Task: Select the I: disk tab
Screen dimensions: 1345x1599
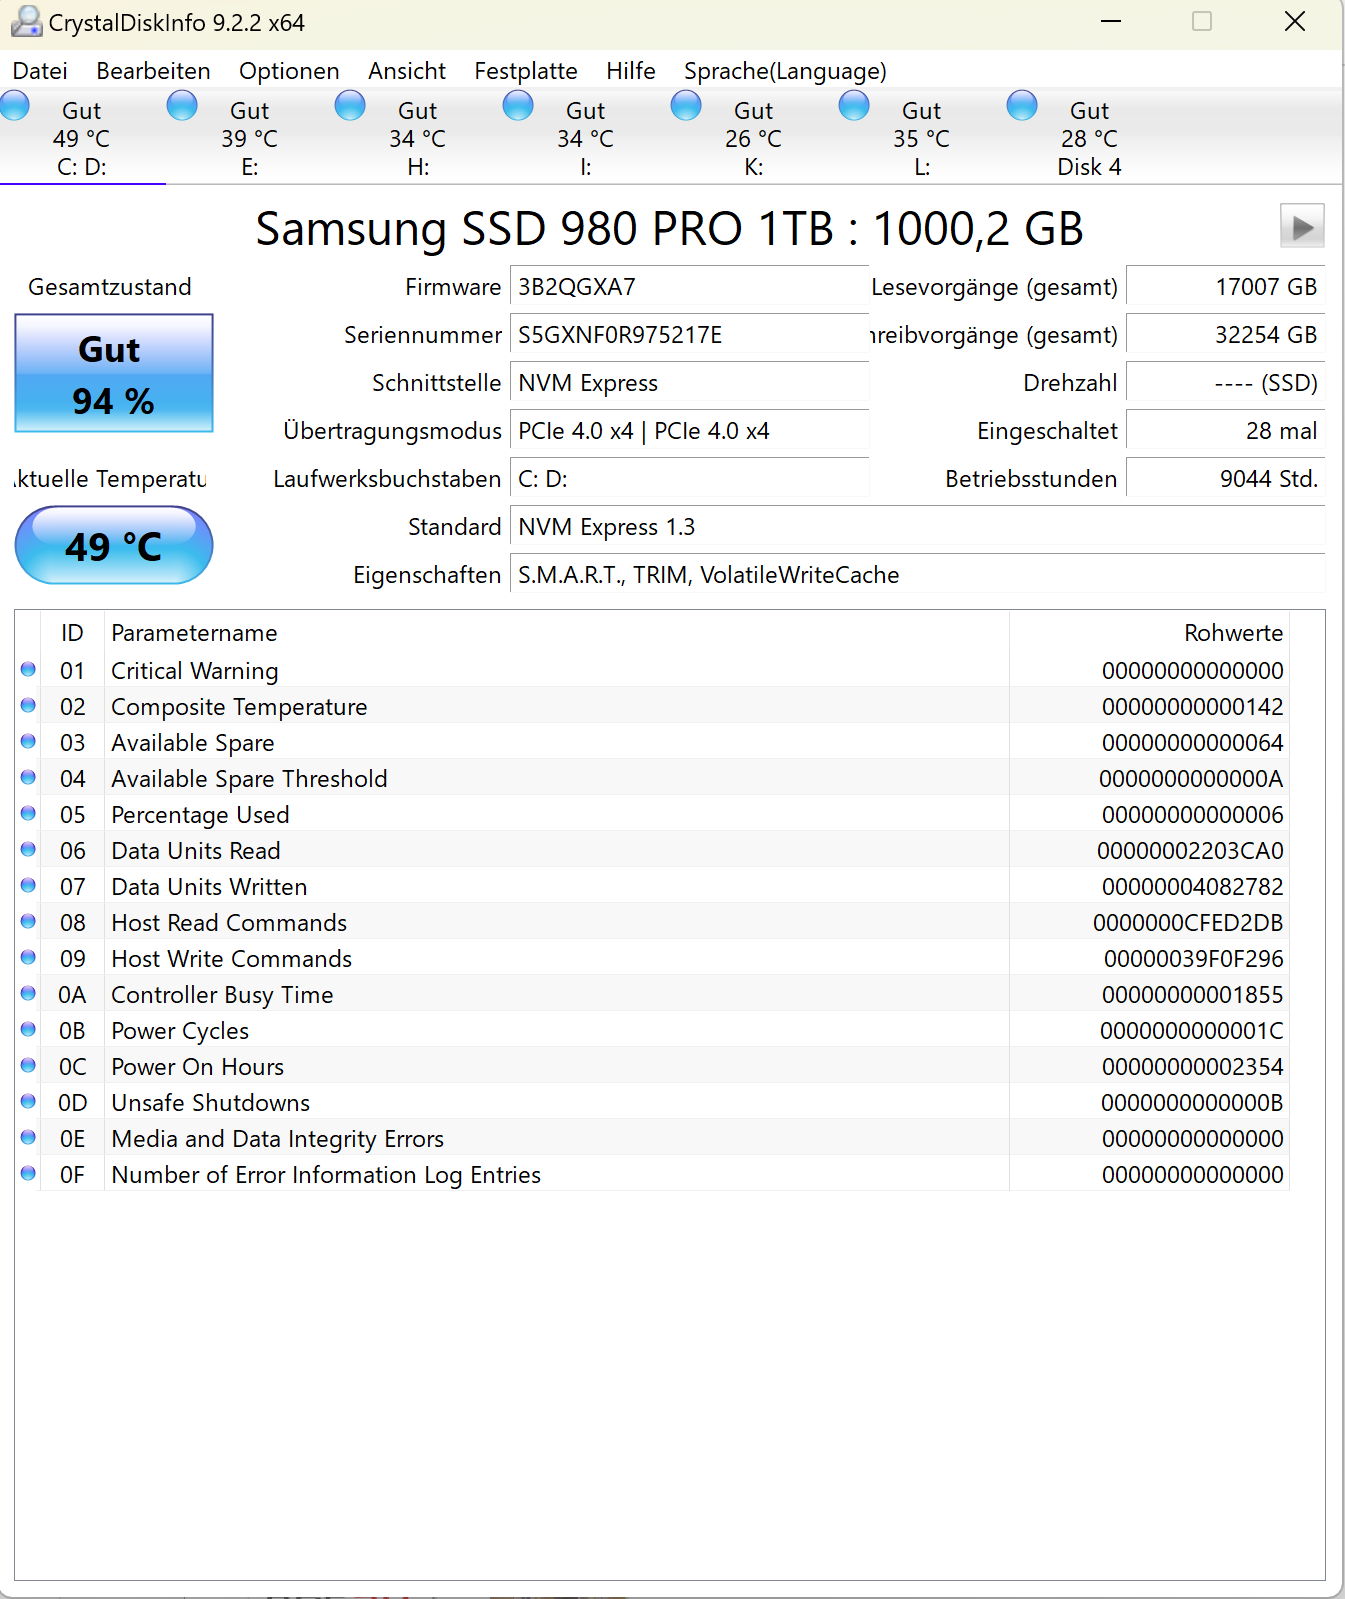Action: (586, 138)
